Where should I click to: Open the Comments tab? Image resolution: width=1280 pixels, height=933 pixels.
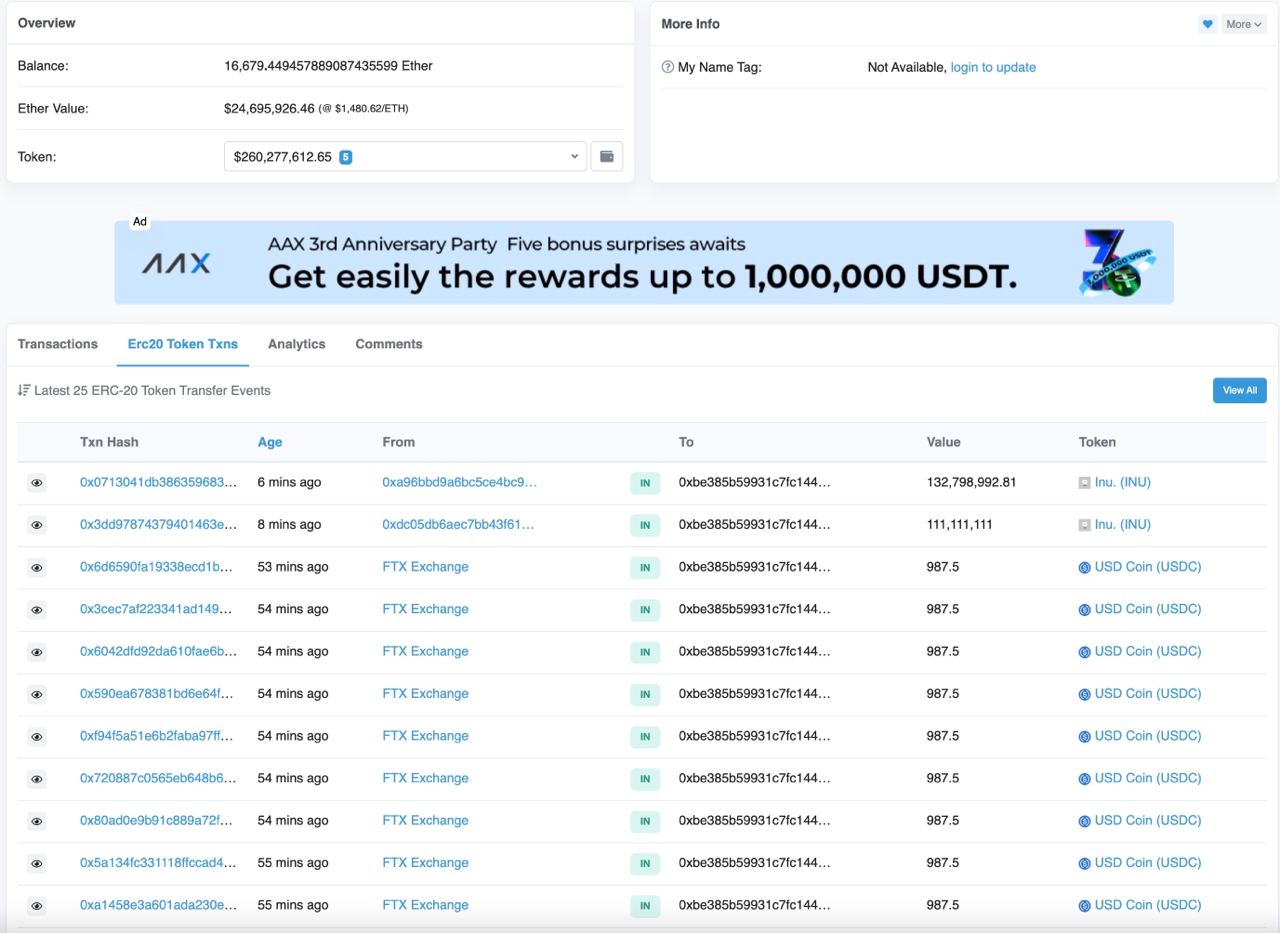389,344
